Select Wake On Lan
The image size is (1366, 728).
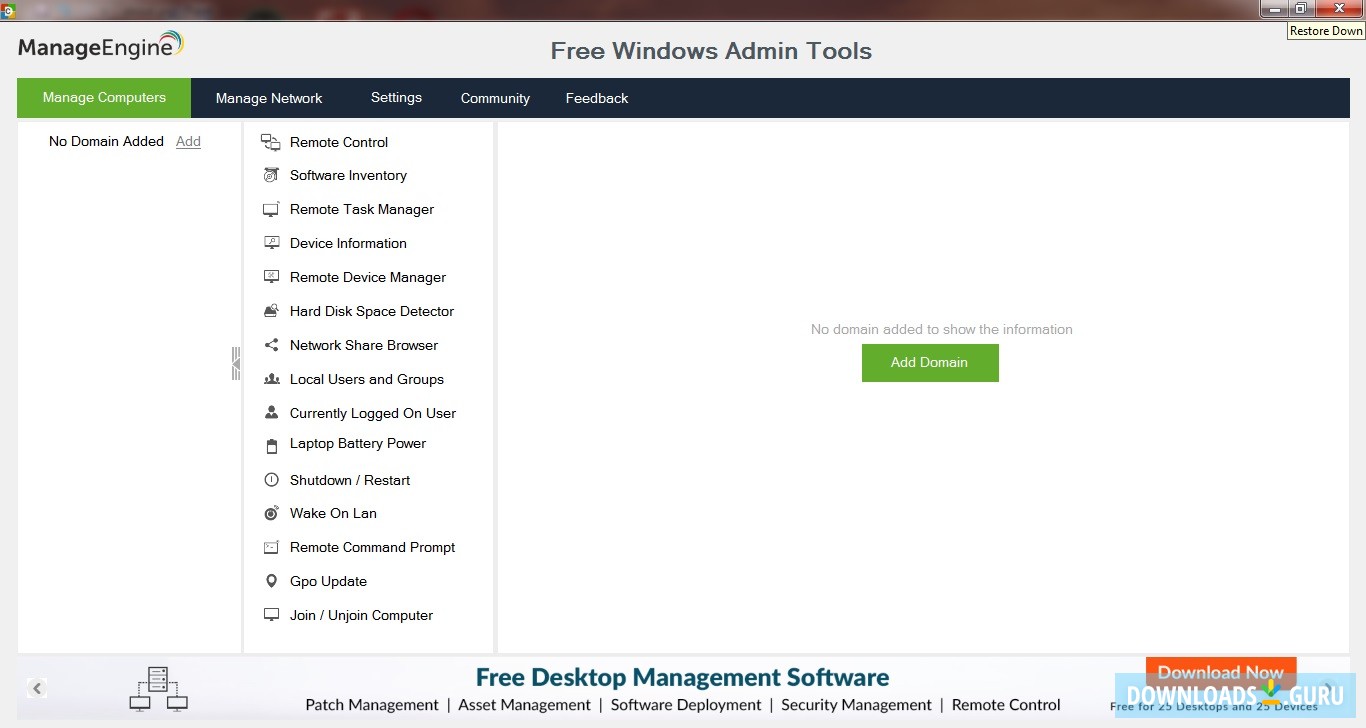[x=333, y=513]
